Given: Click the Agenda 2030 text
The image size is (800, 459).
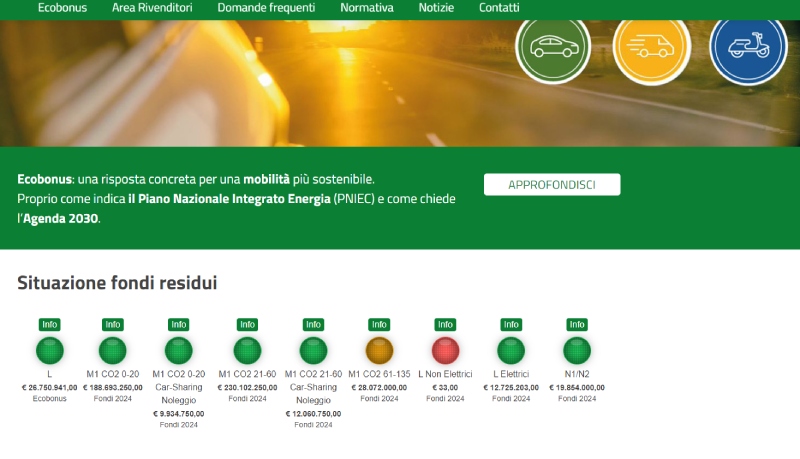Looking at the screenshot, I should coord(61,218).
